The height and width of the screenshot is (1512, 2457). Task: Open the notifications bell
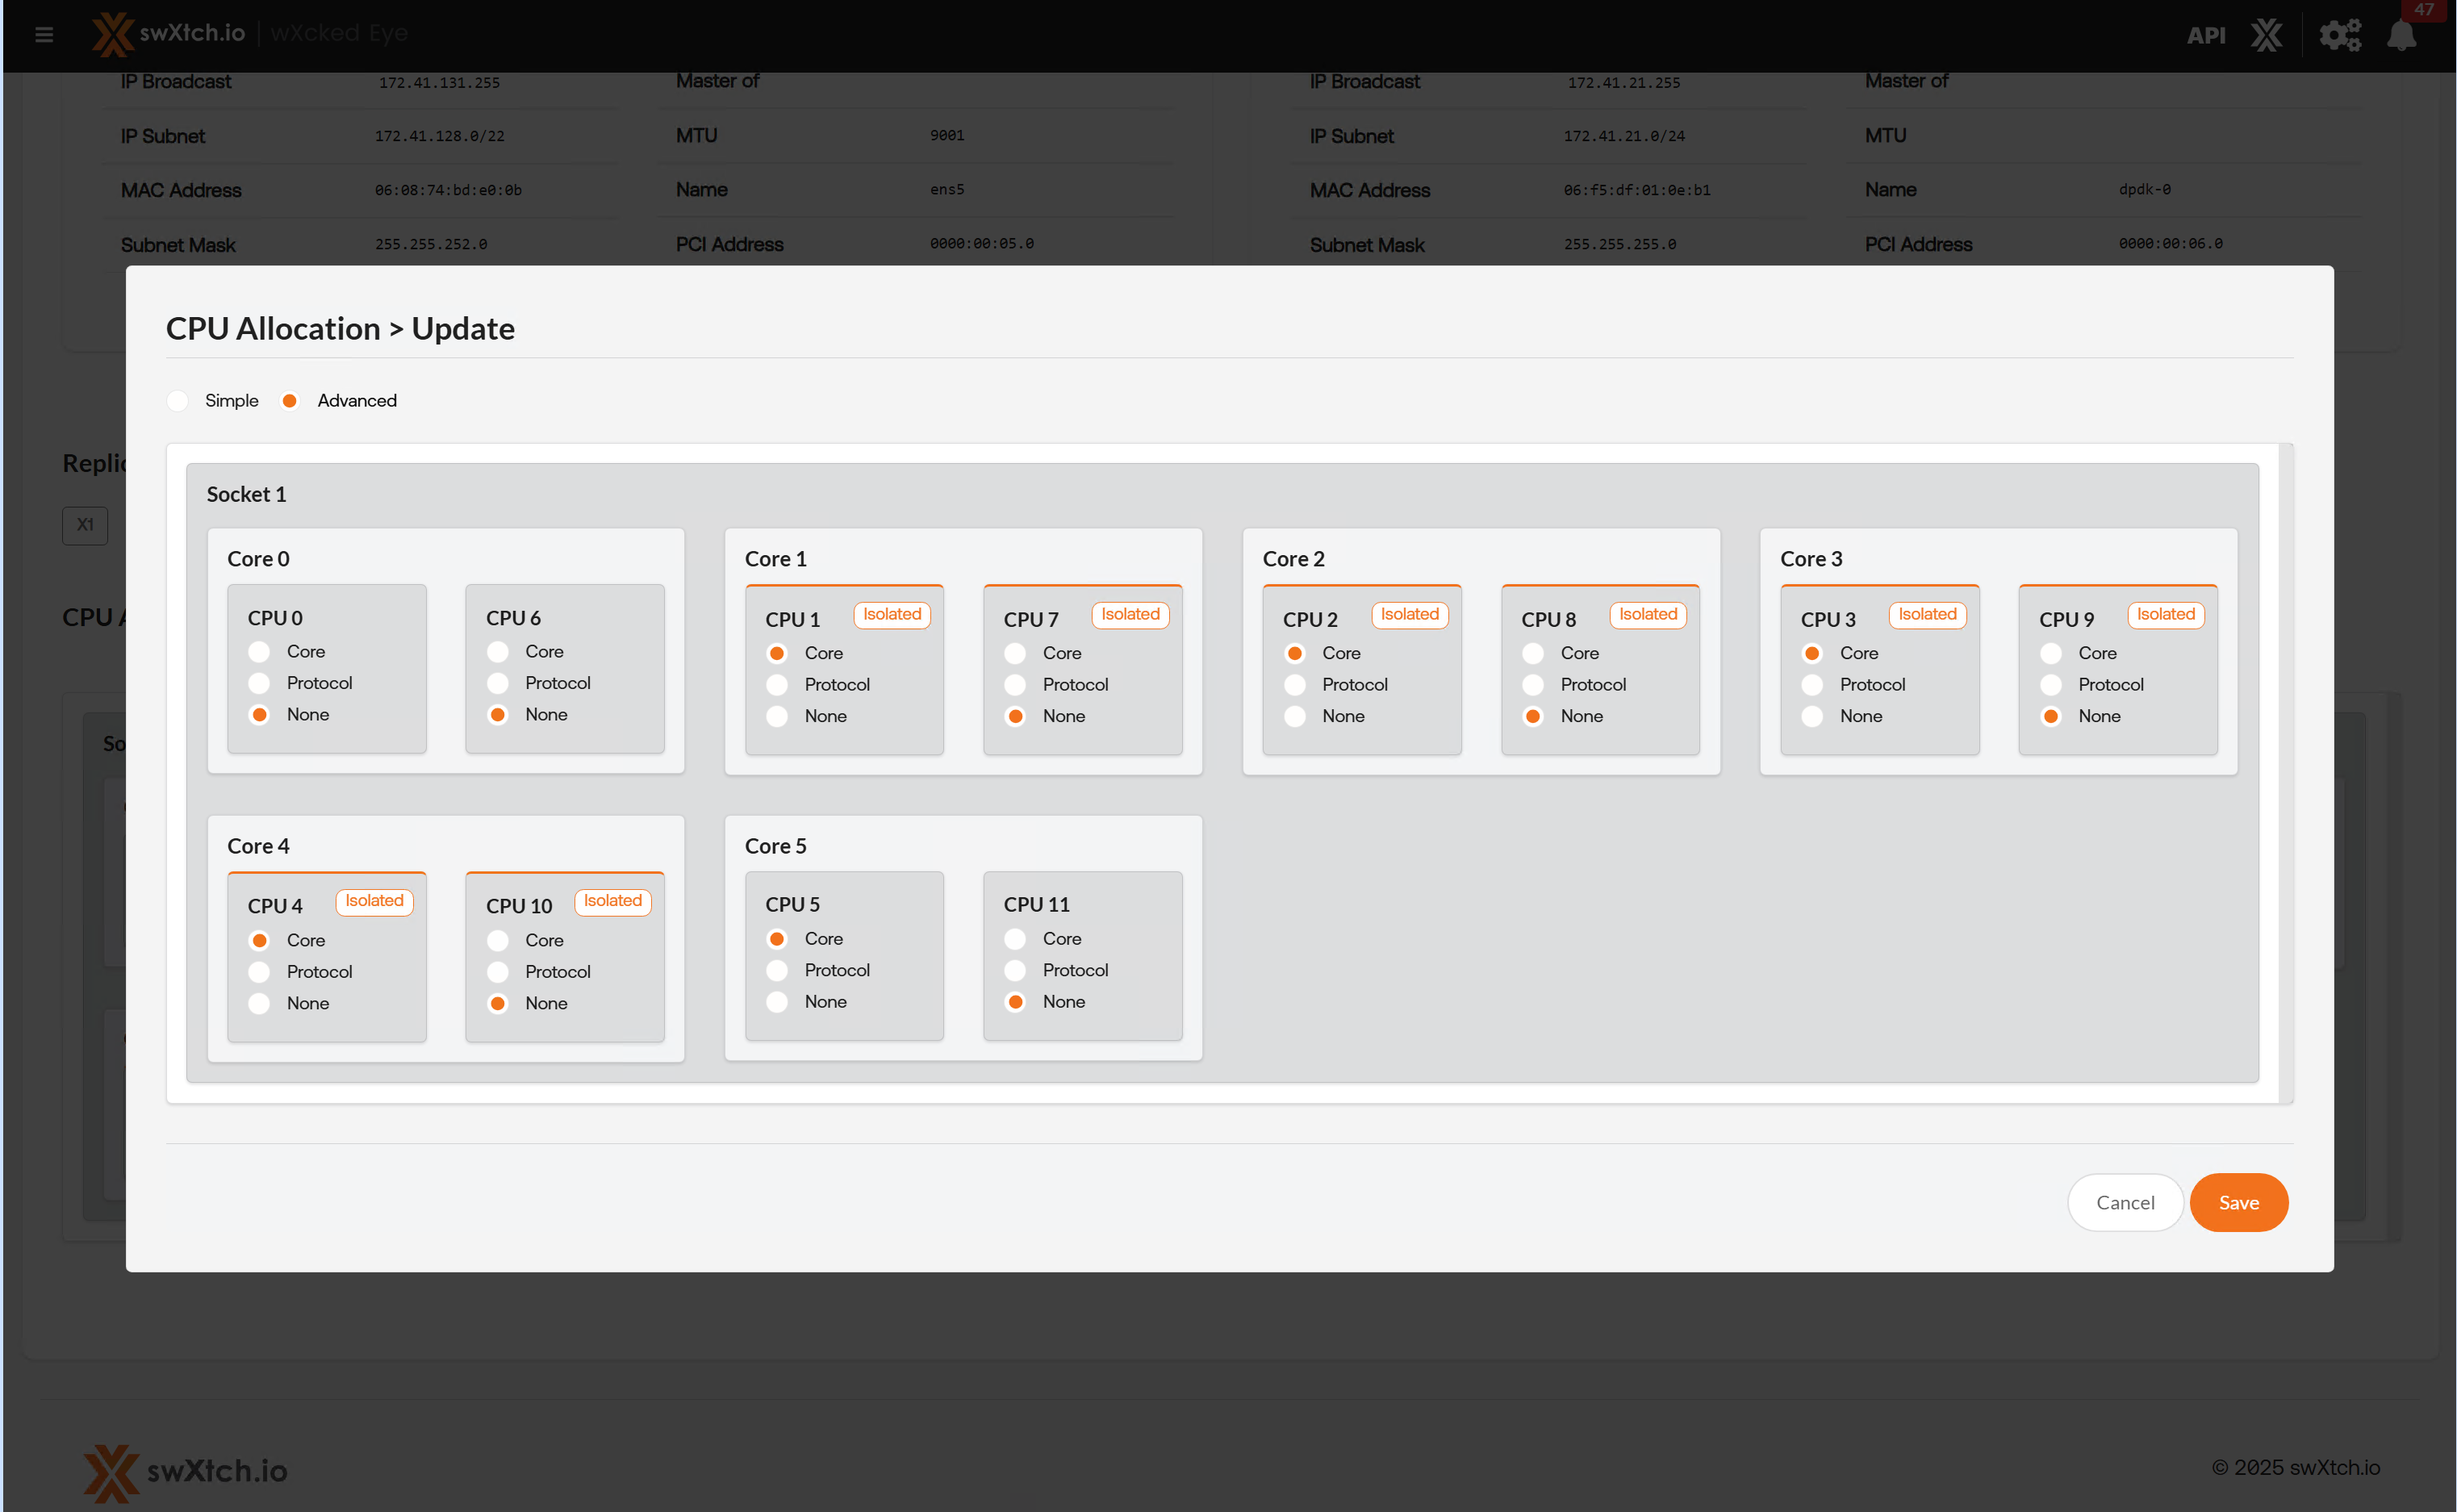point(2401,36)
